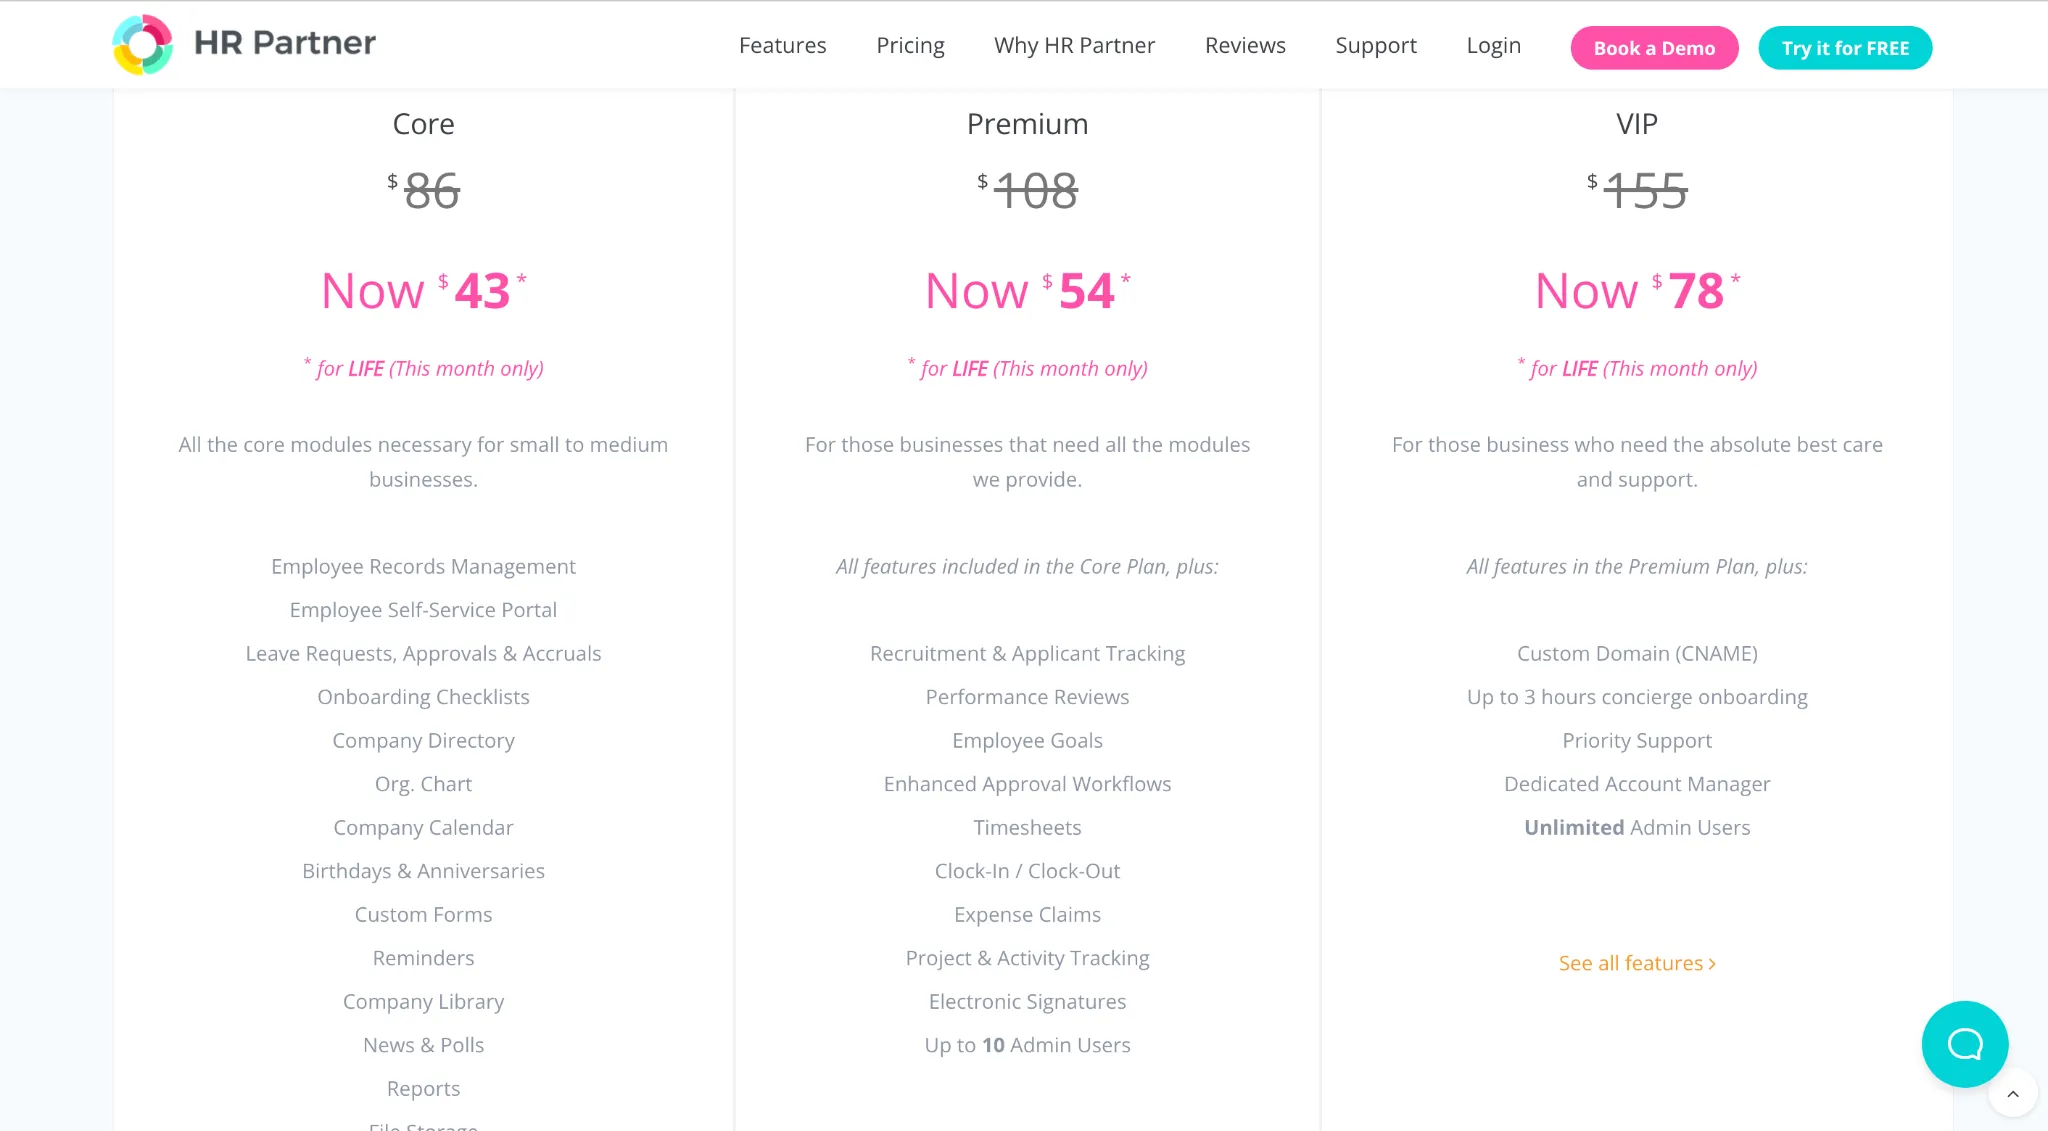The height and width of the screenshot is (1131, 2048).
Task: Click the Core plan Now $43 price
Action: point(423,291)
